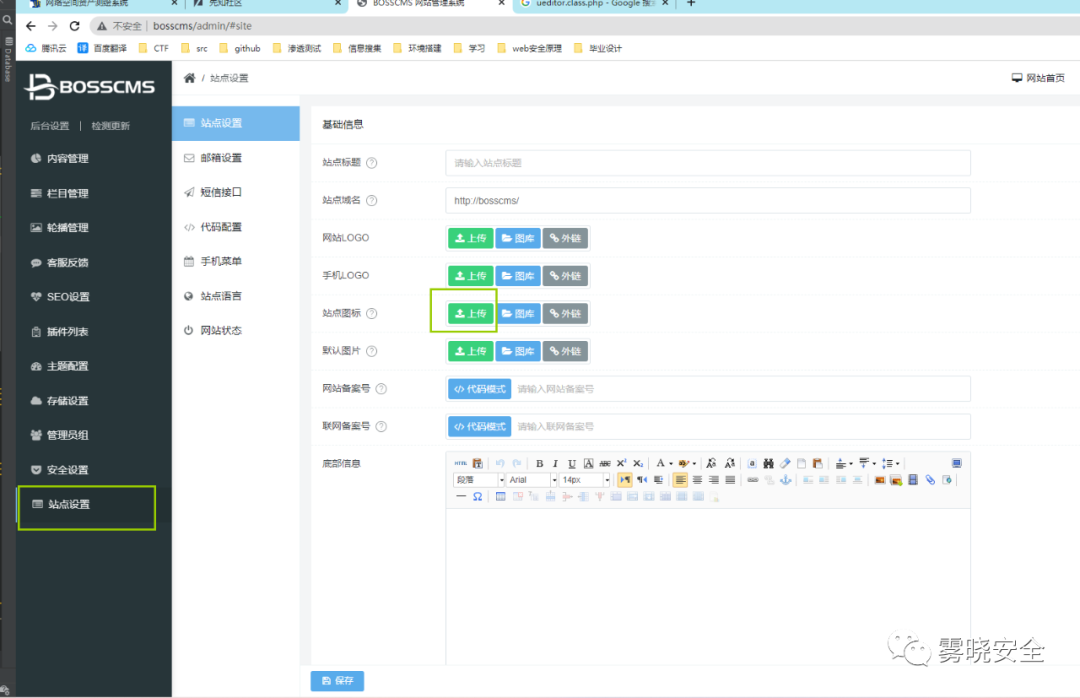Viewport: 1080px width, 698px height.
Task: Expand paragraph spacing before dropdown arrow
Action: 851,464
